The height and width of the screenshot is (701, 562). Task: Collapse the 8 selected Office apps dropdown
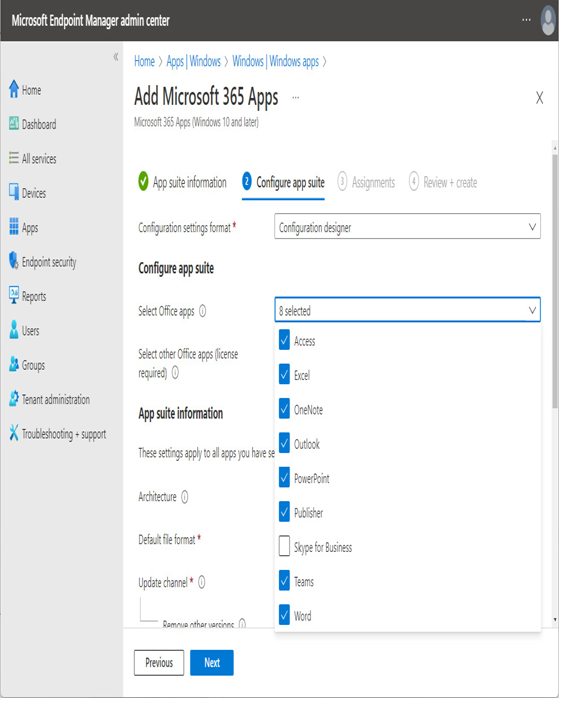(x=409, y=311)
